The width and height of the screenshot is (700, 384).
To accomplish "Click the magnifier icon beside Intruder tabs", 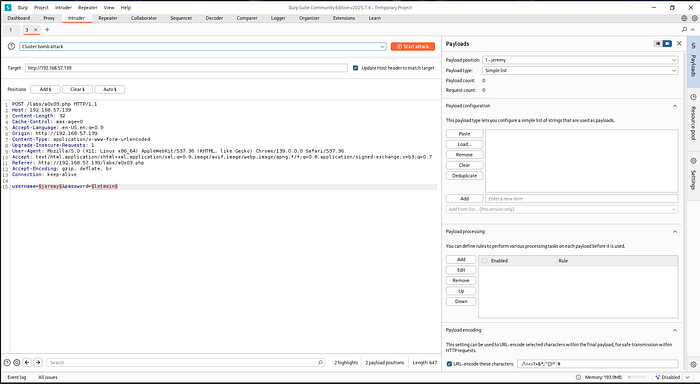I will point(684,29).
